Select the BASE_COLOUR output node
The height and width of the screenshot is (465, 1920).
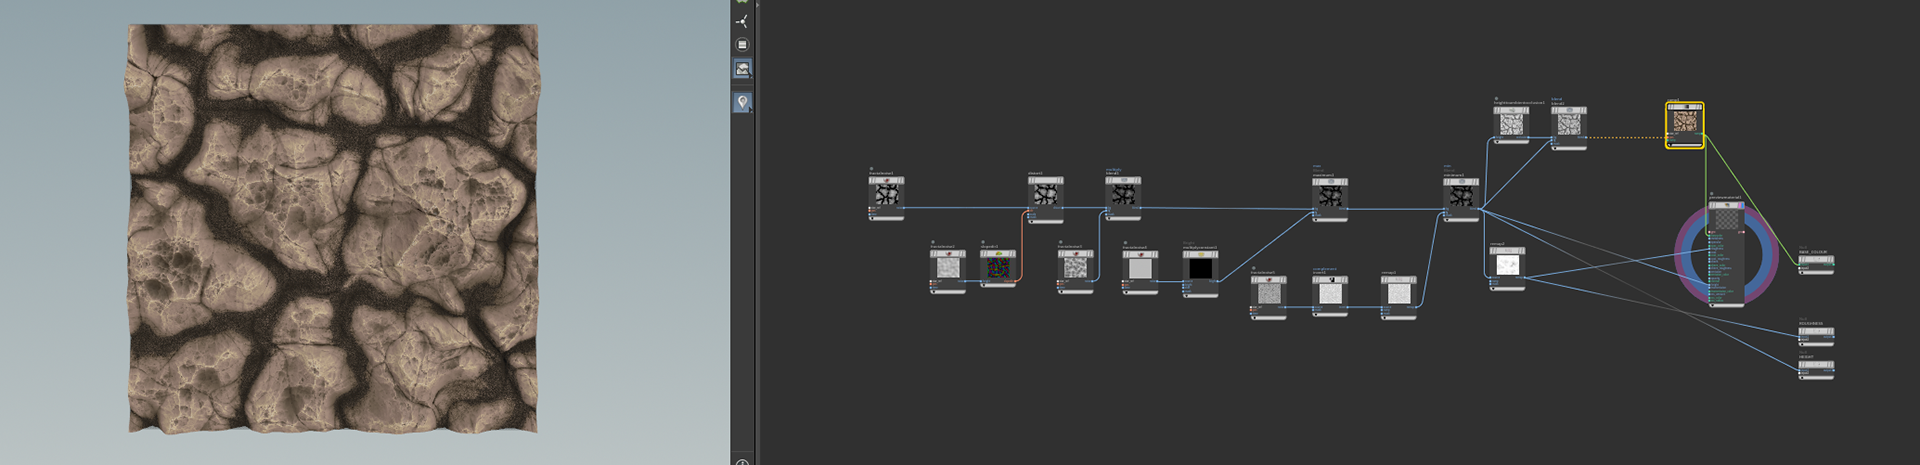coord(1816,261)
